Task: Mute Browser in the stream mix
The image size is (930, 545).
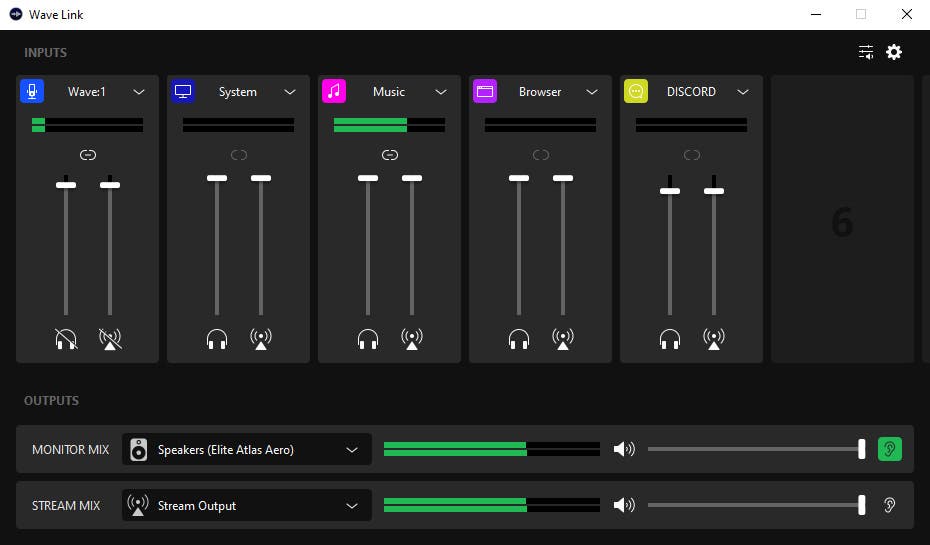Action: [563, 339]
